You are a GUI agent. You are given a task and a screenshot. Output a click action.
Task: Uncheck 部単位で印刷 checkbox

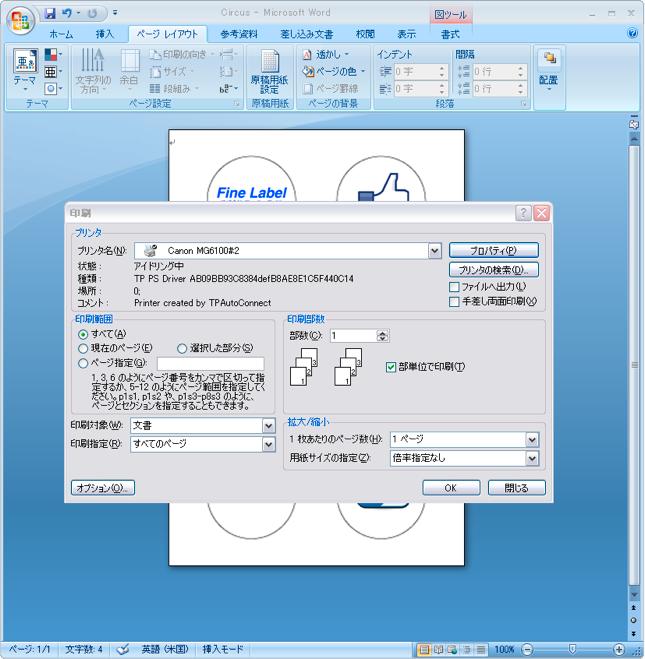pos(391,367)
